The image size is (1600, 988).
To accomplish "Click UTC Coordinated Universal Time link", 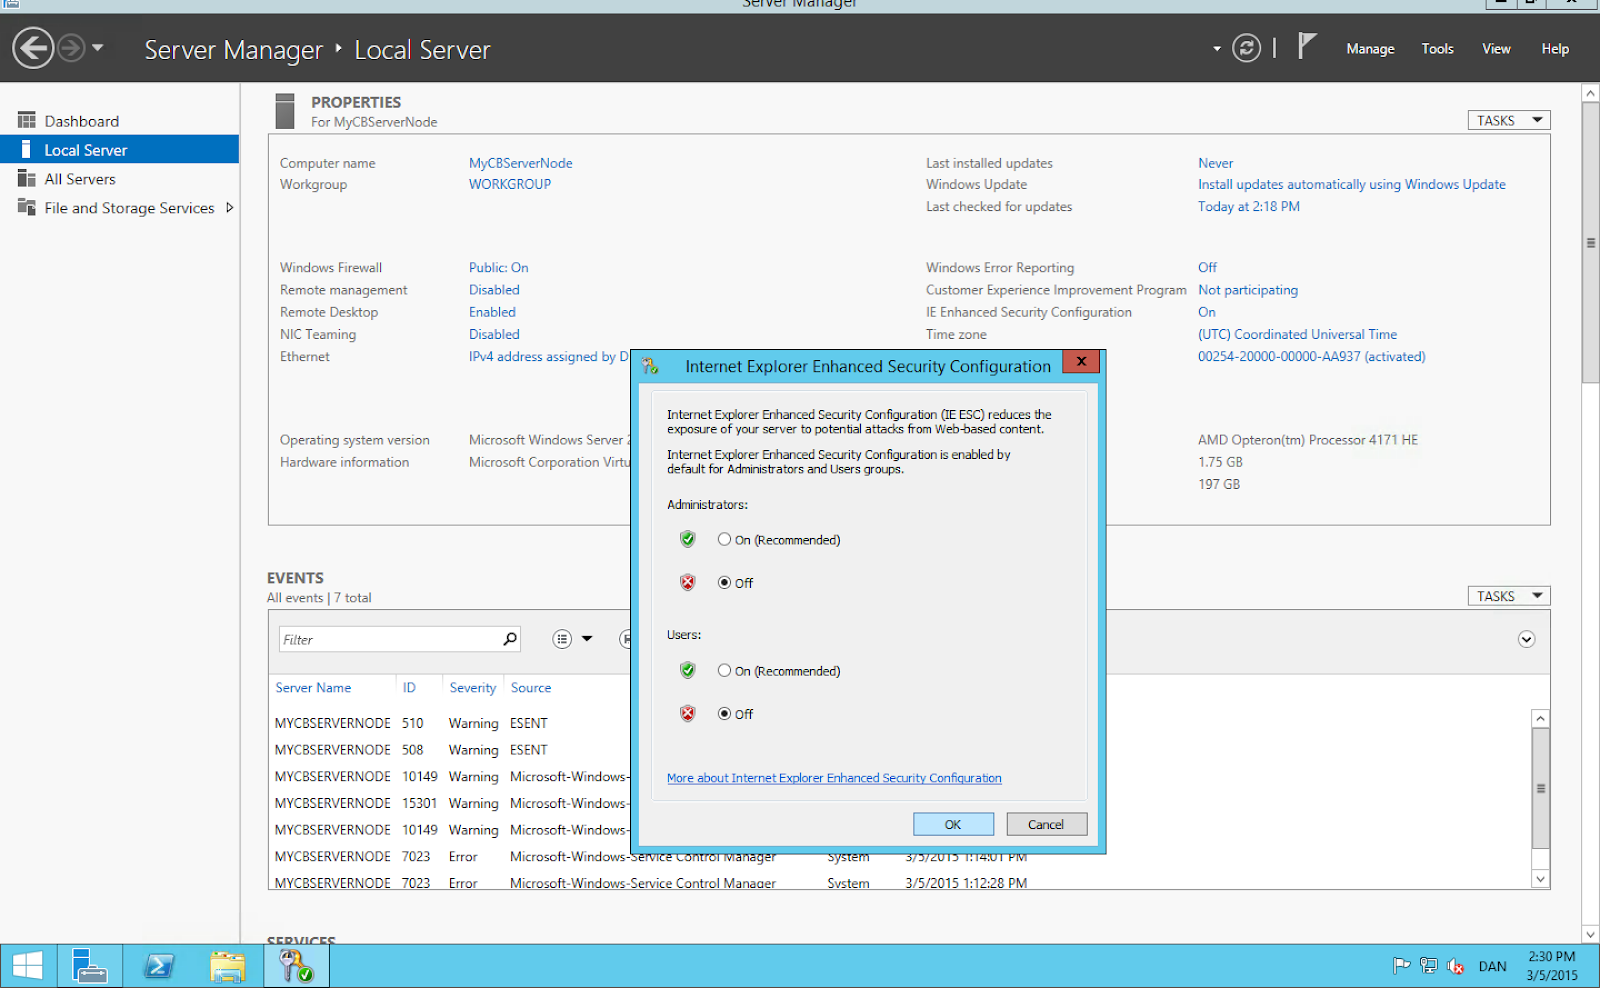I will click(1297, 334).
